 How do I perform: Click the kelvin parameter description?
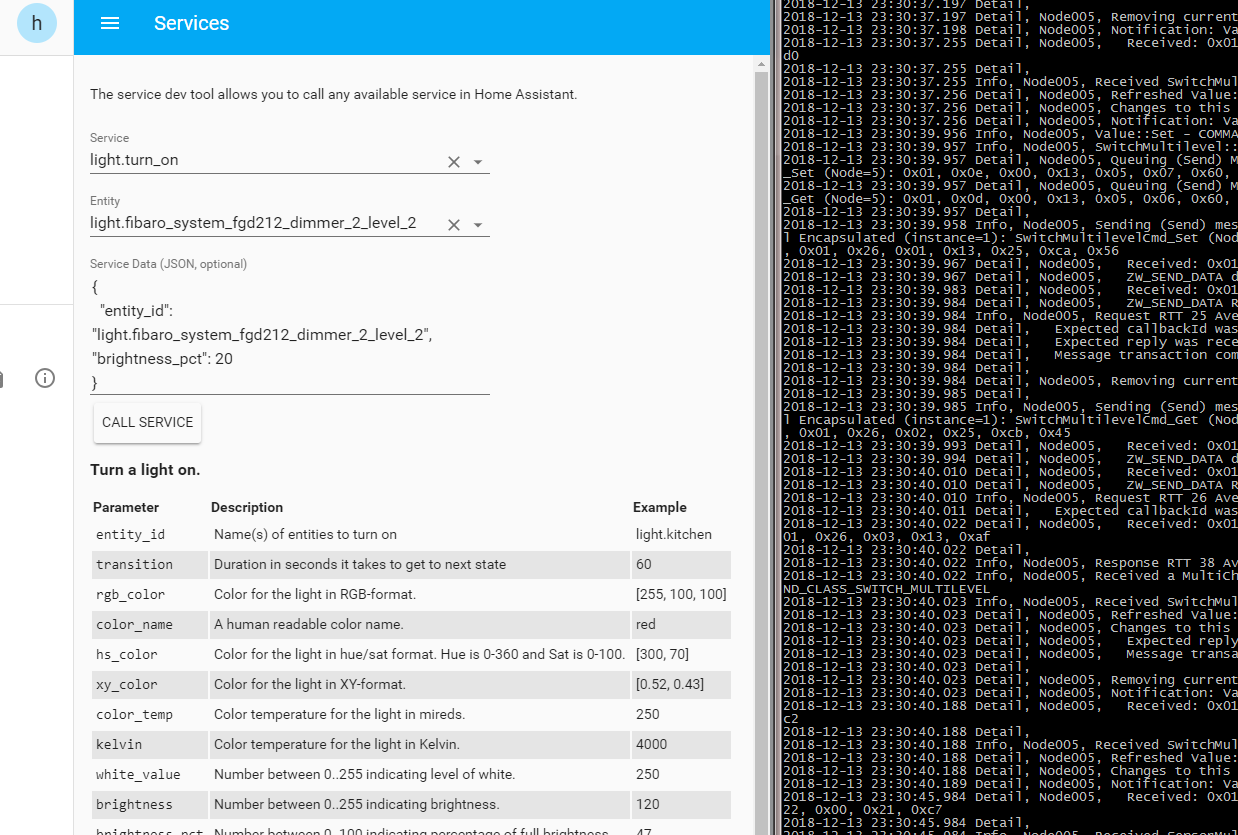point(336,744)
